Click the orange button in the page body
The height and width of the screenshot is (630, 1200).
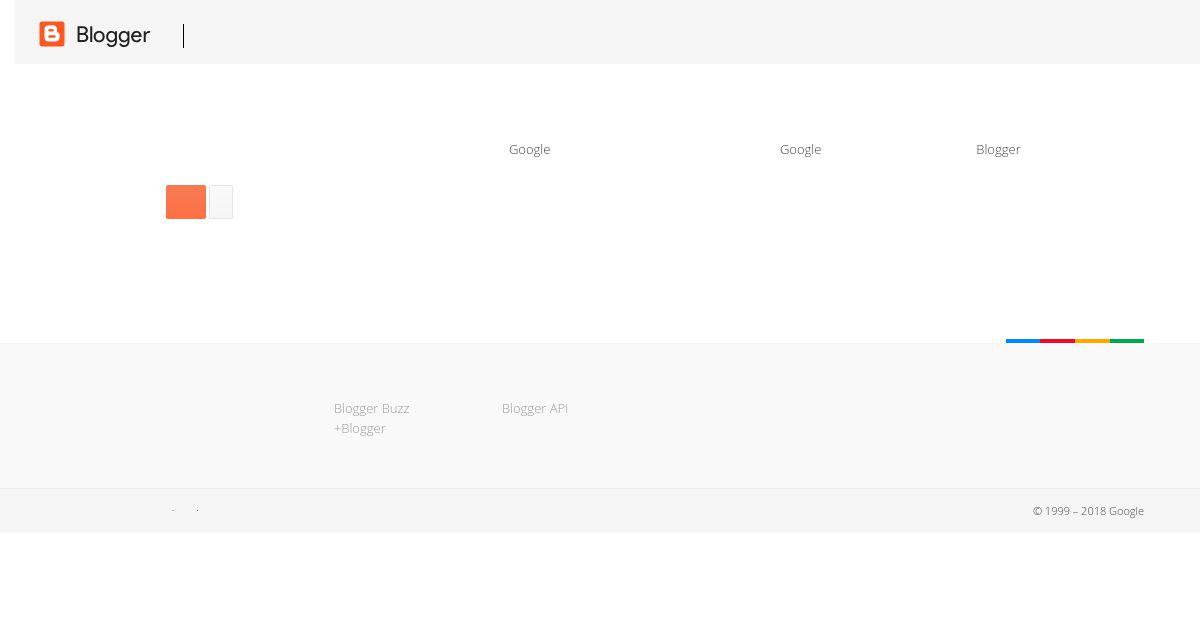186,202
